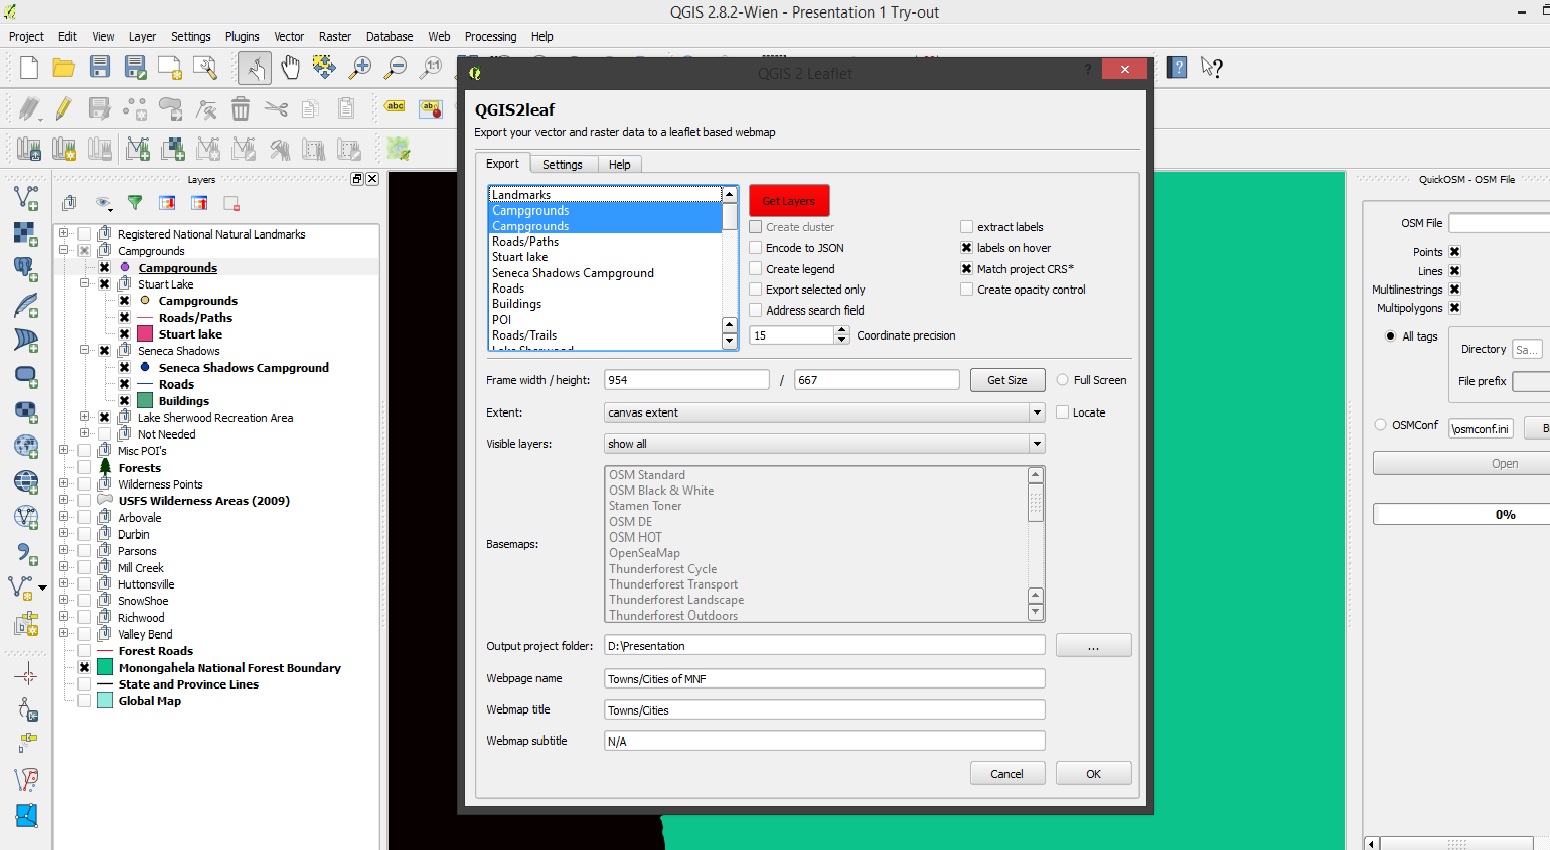Click the Add Raster Layer icon in the sidebar
Screen dimensions: 1550x850
pos(26,233)
